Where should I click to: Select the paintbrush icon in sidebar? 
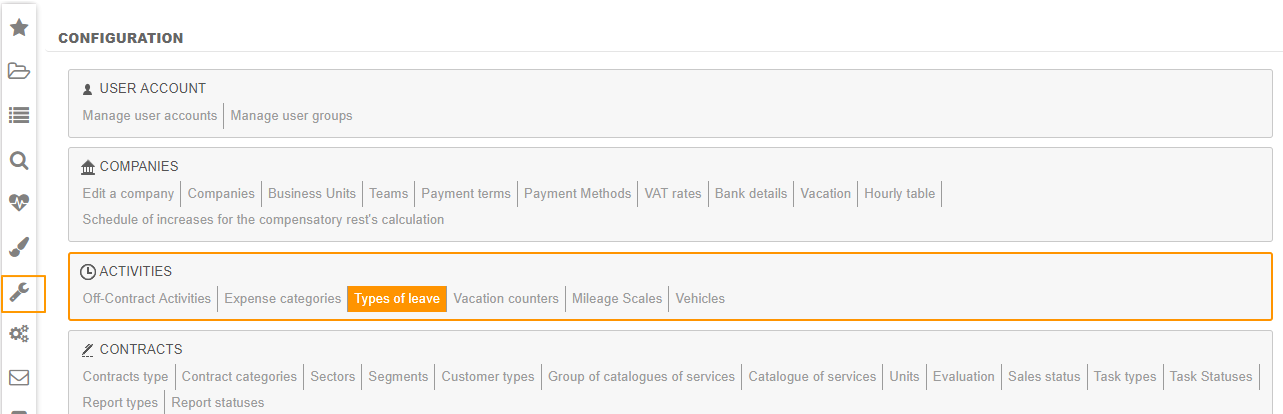point(18,247)
